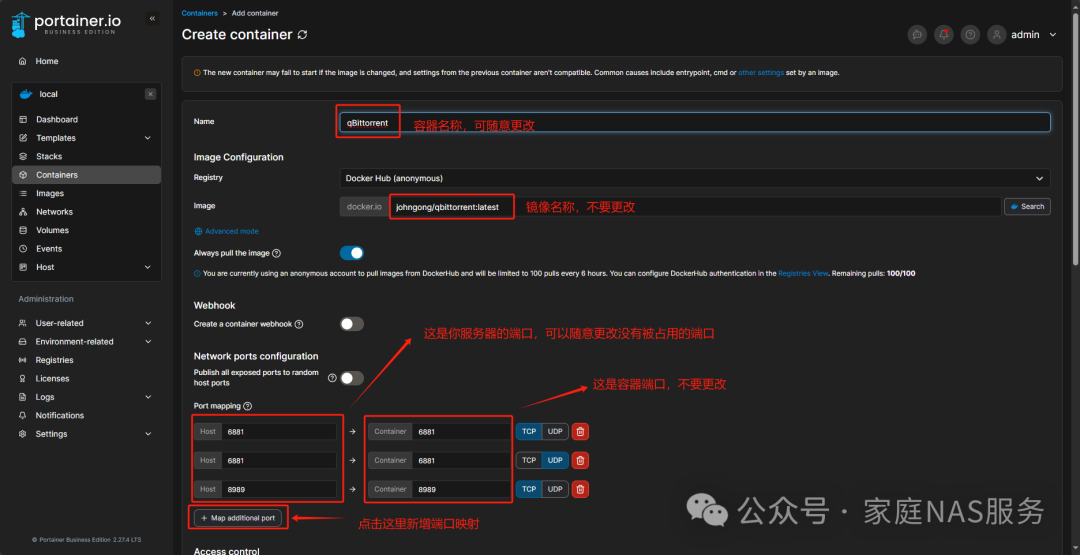Click the container Name input field
The image size is (1080, 555).
(695, 123)
